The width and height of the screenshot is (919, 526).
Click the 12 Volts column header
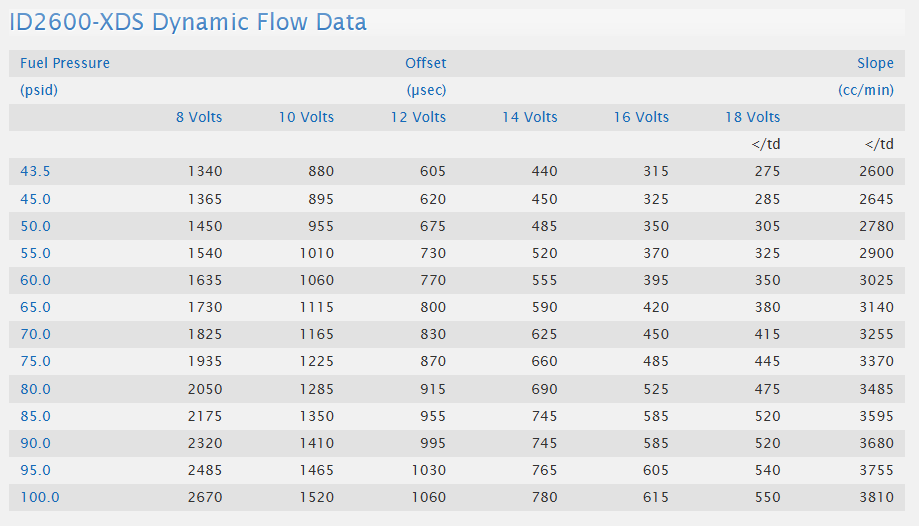tap(418, 117)
